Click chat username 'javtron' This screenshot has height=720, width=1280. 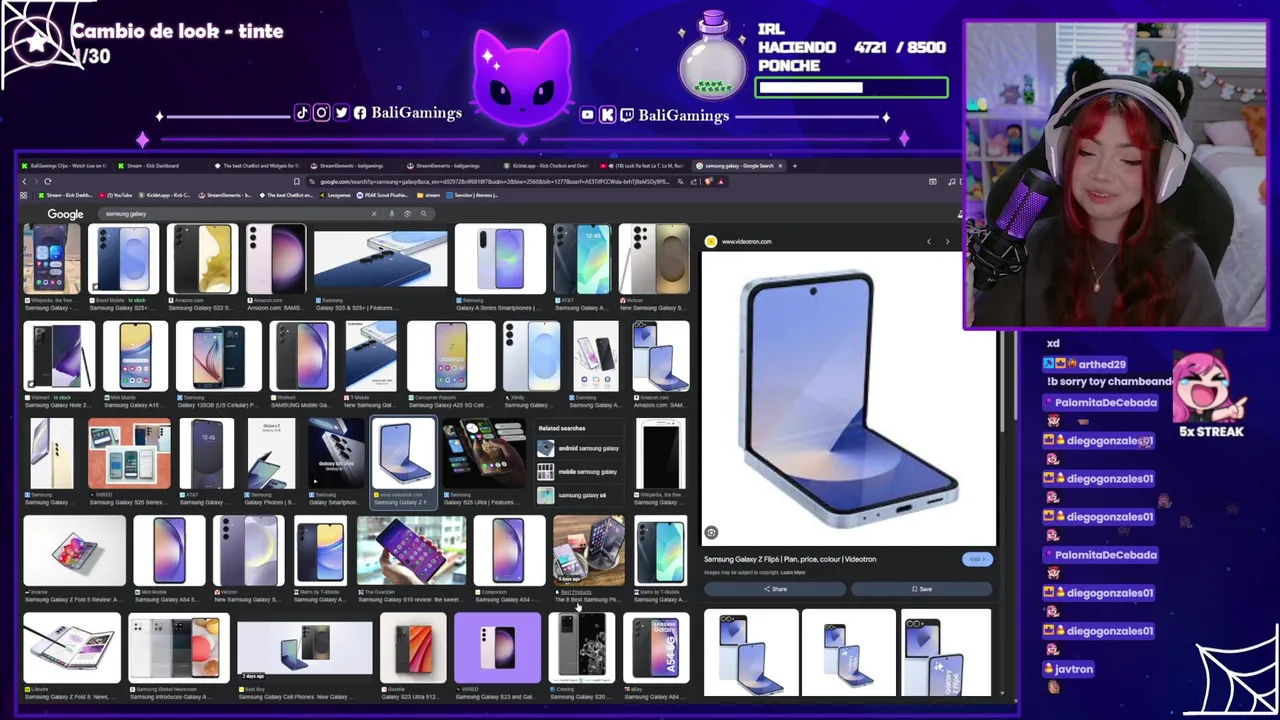[1074, 668]
